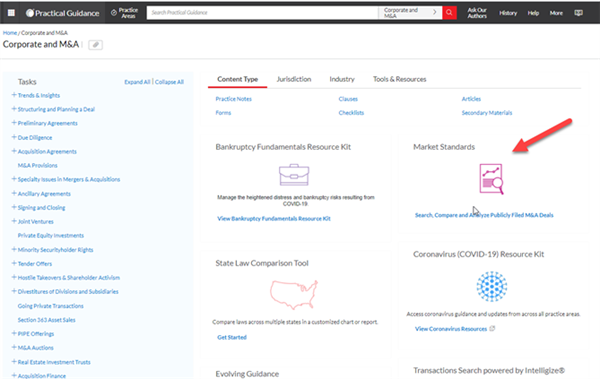Open the Corporate and M&A search filter dropdown

pyautogui.click(x=410, y=13)
